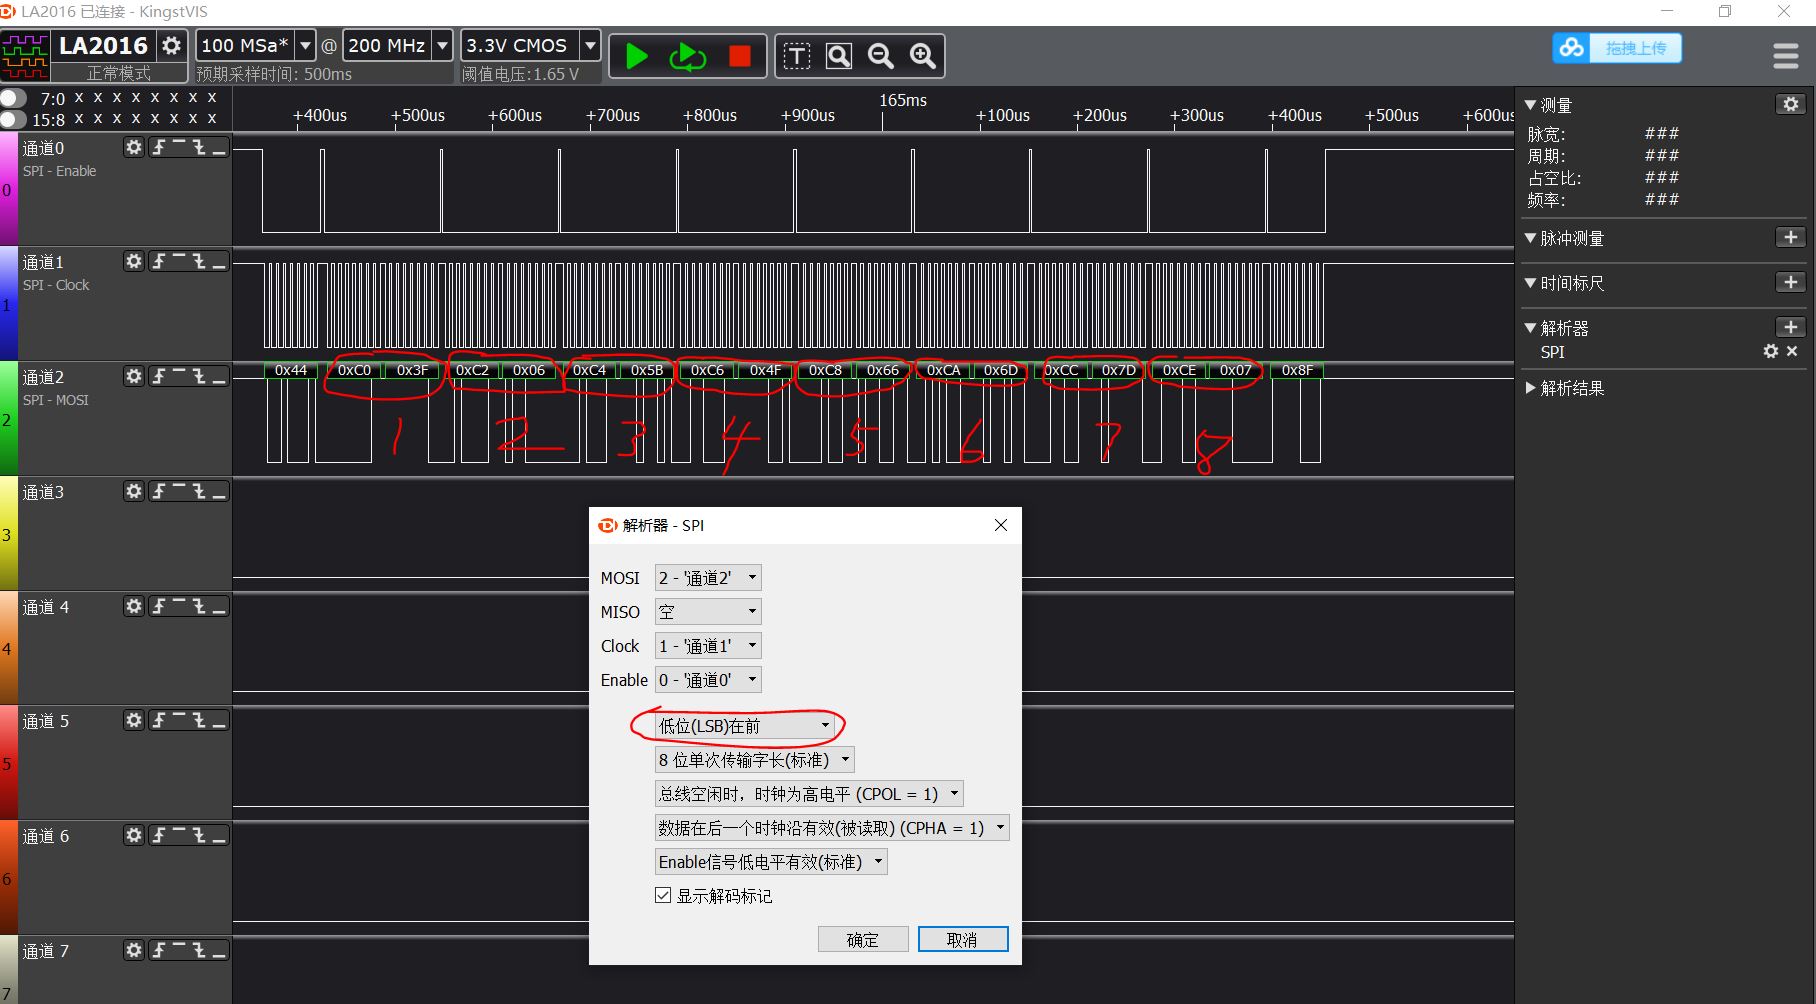
Task: Confirm SPI settings with the 确定 button
Action: [862, 939]
